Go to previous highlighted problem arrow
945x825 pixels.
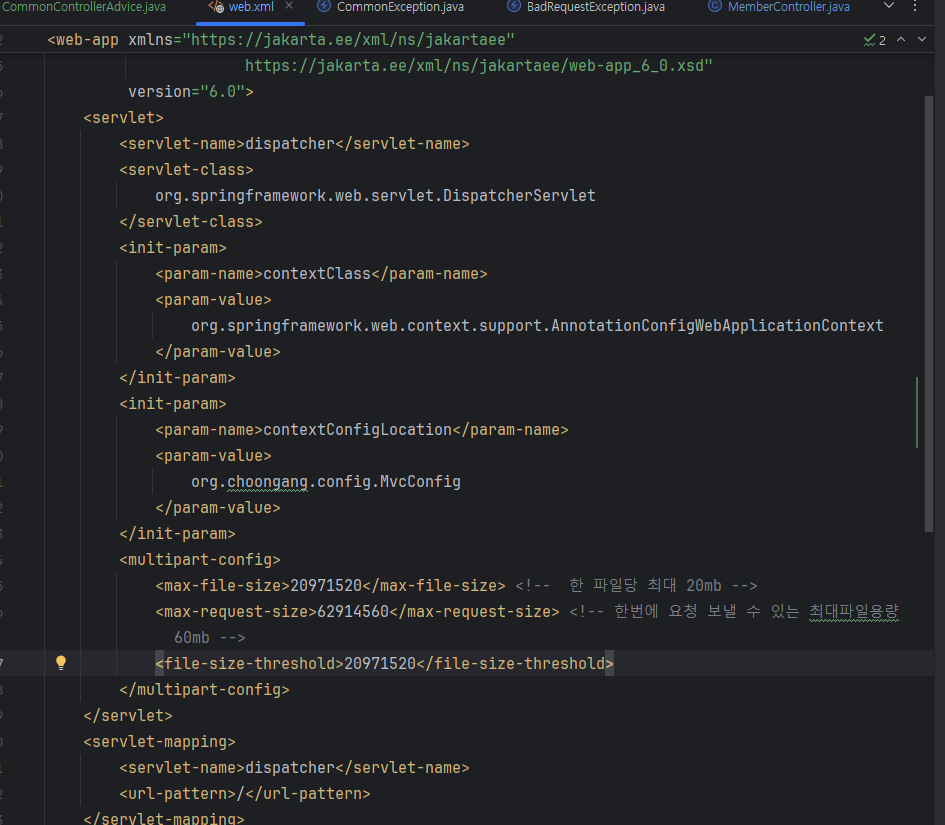tap(901, 40)
